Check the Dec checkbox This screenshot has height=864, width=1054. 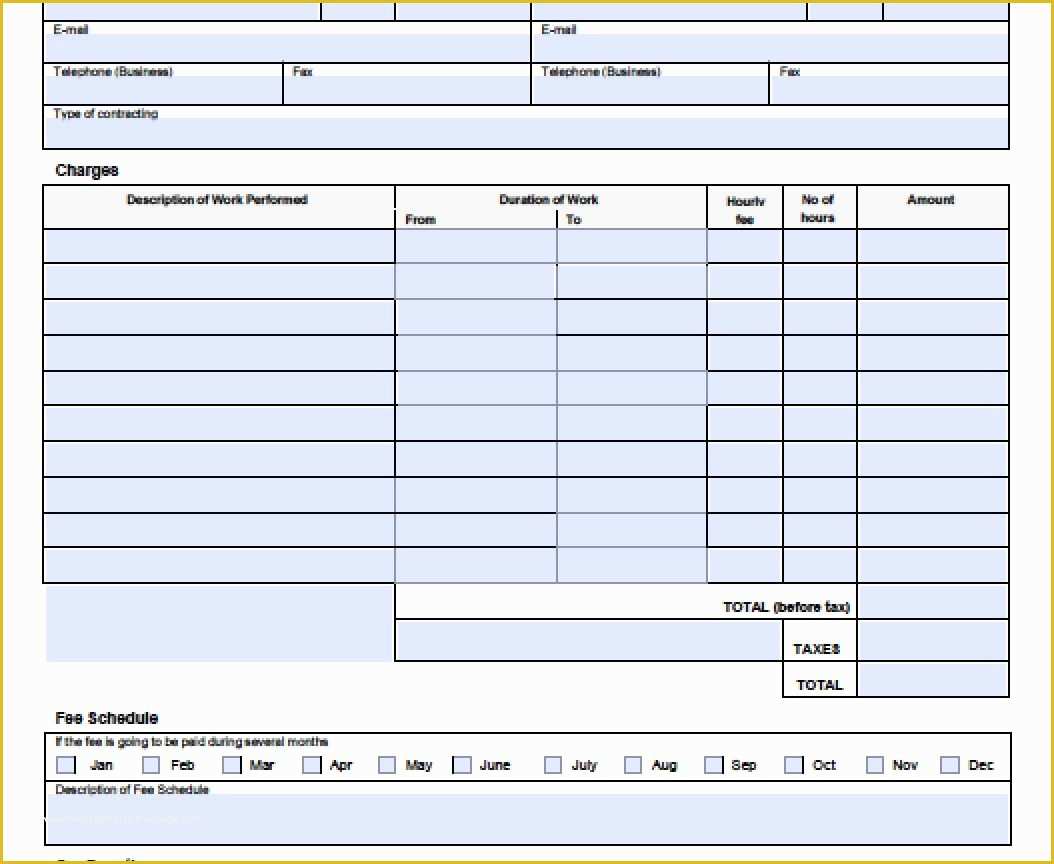tap(949, 765)
